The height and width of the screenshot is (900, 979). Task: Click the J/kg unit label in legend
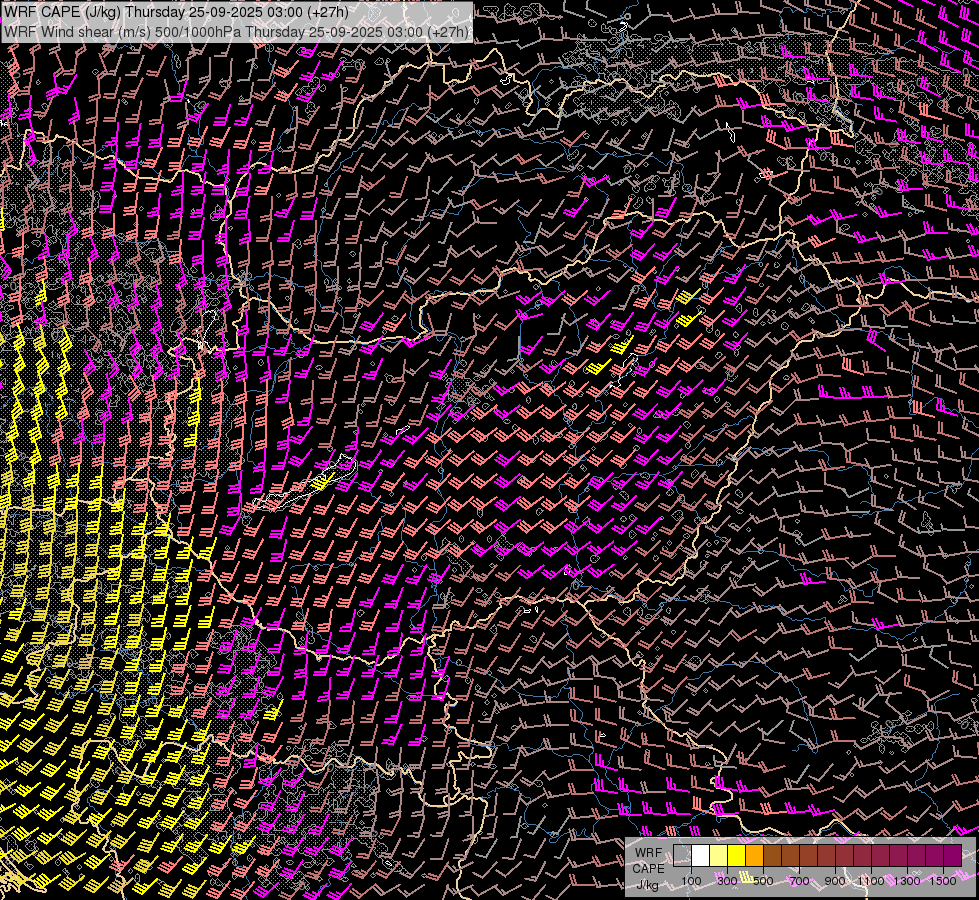(x=648, y=884)
